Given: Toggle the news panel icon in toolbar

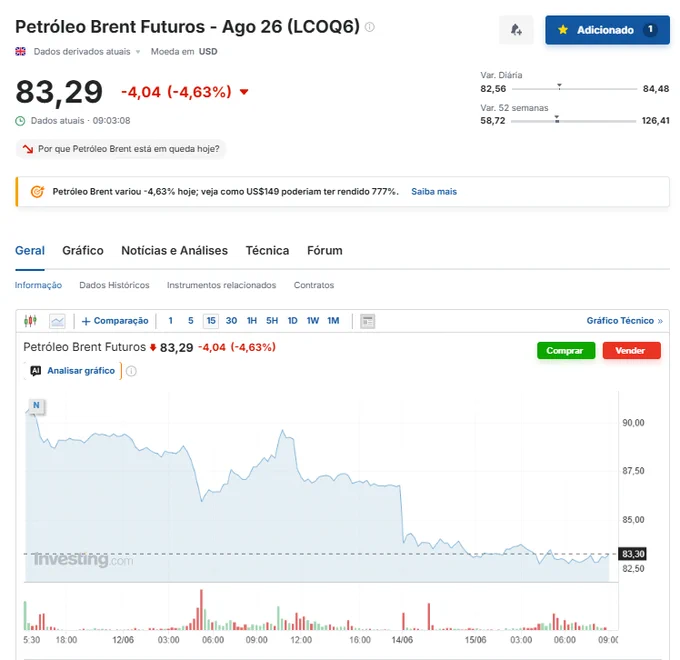Looking at the screenshot, I should tap(367, 321).
